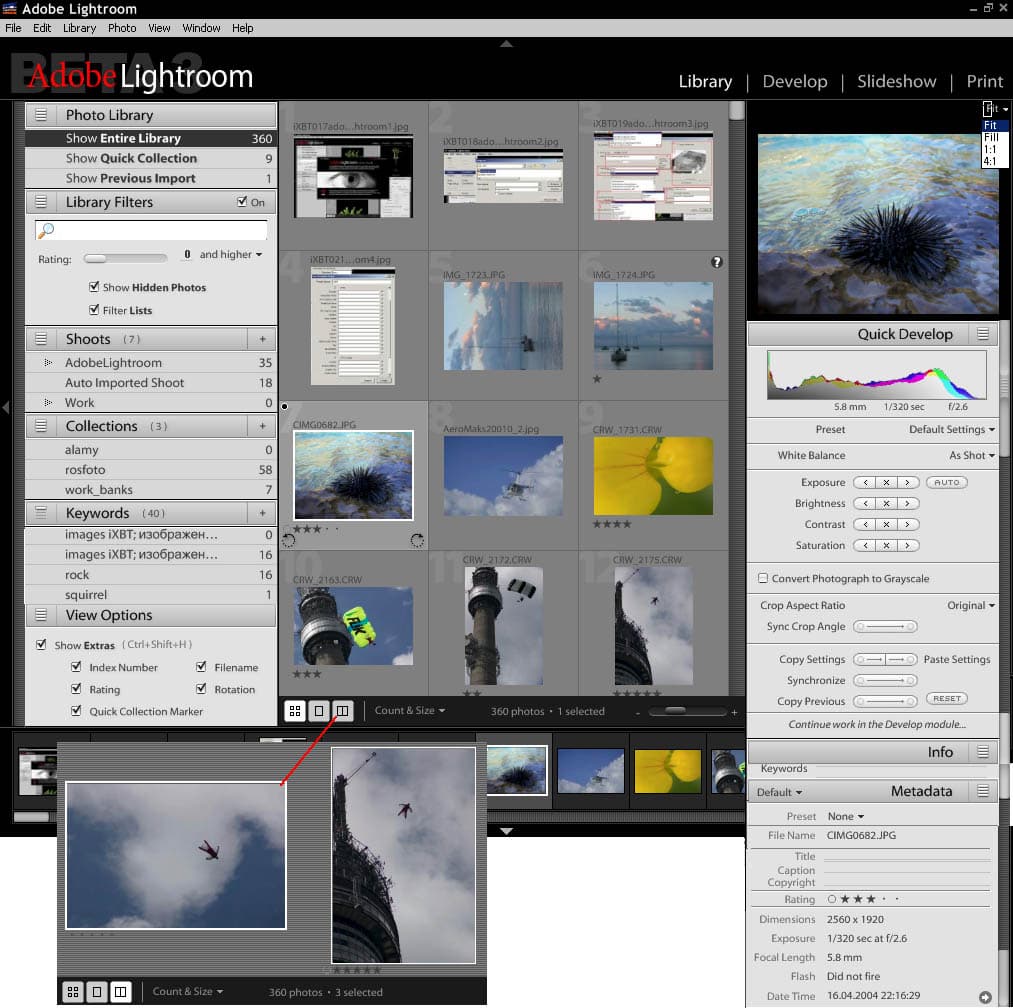Click question mark badge on IMG_1724 thumbnail
Image resolution: width=1013 pixels, height=1008 pixels.
tap(716, 262)
